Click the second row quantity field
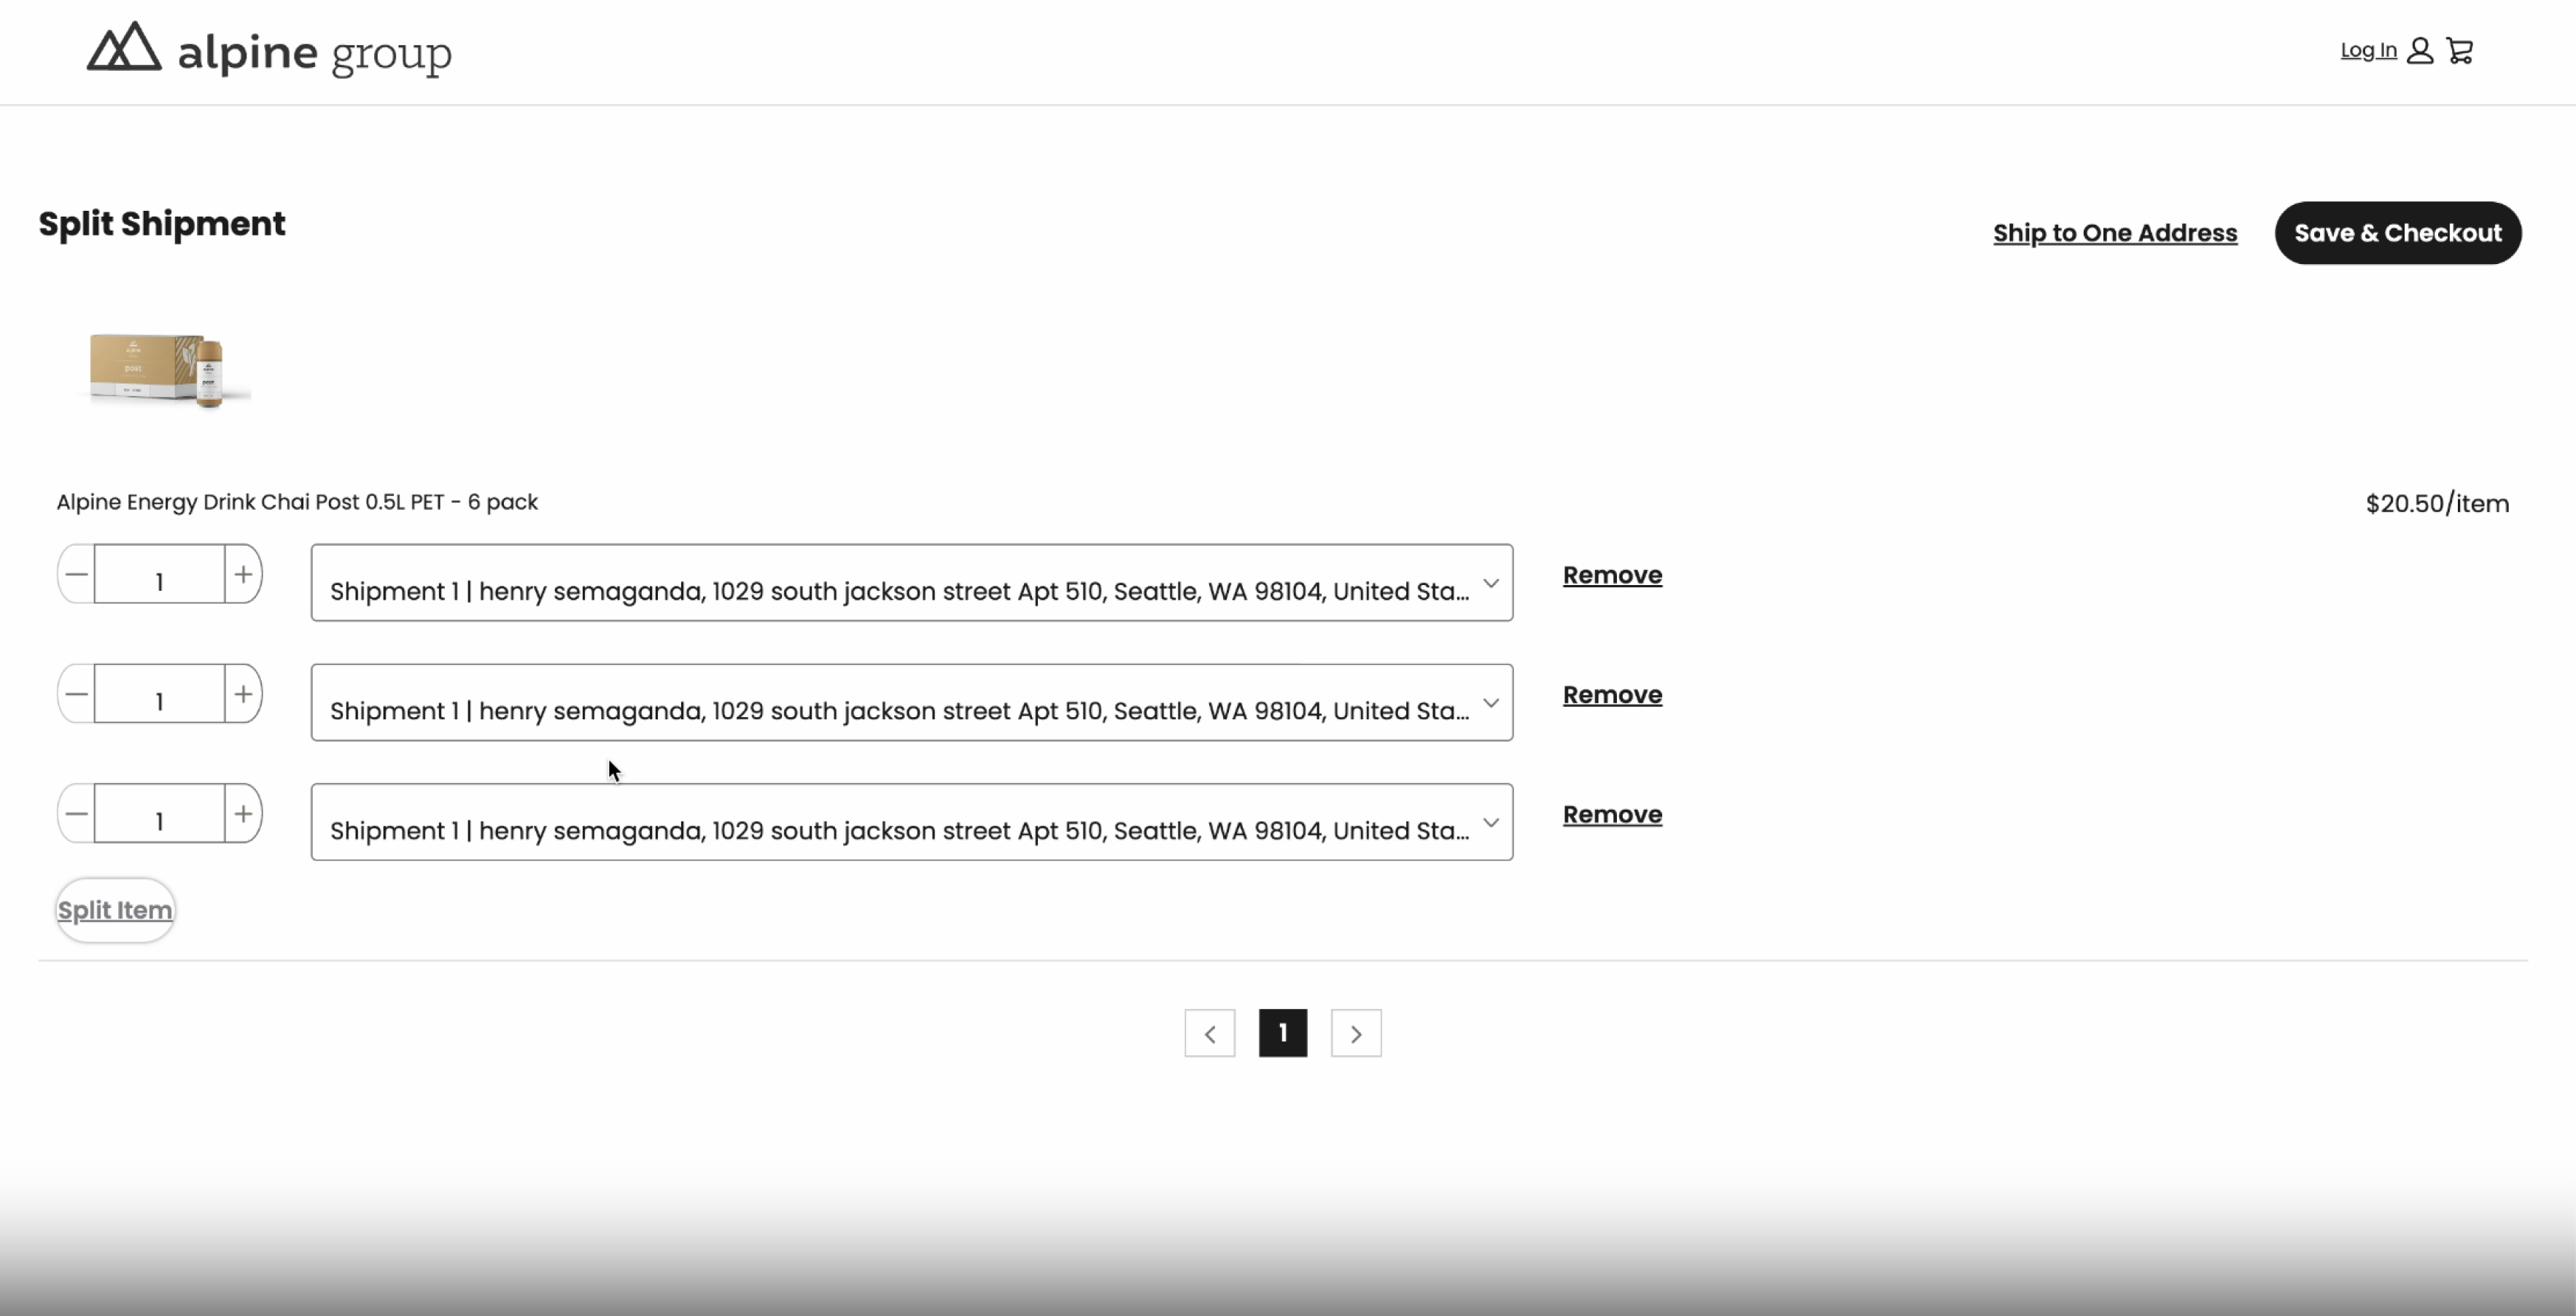The image size is (2576, 1316). (160, 694)
